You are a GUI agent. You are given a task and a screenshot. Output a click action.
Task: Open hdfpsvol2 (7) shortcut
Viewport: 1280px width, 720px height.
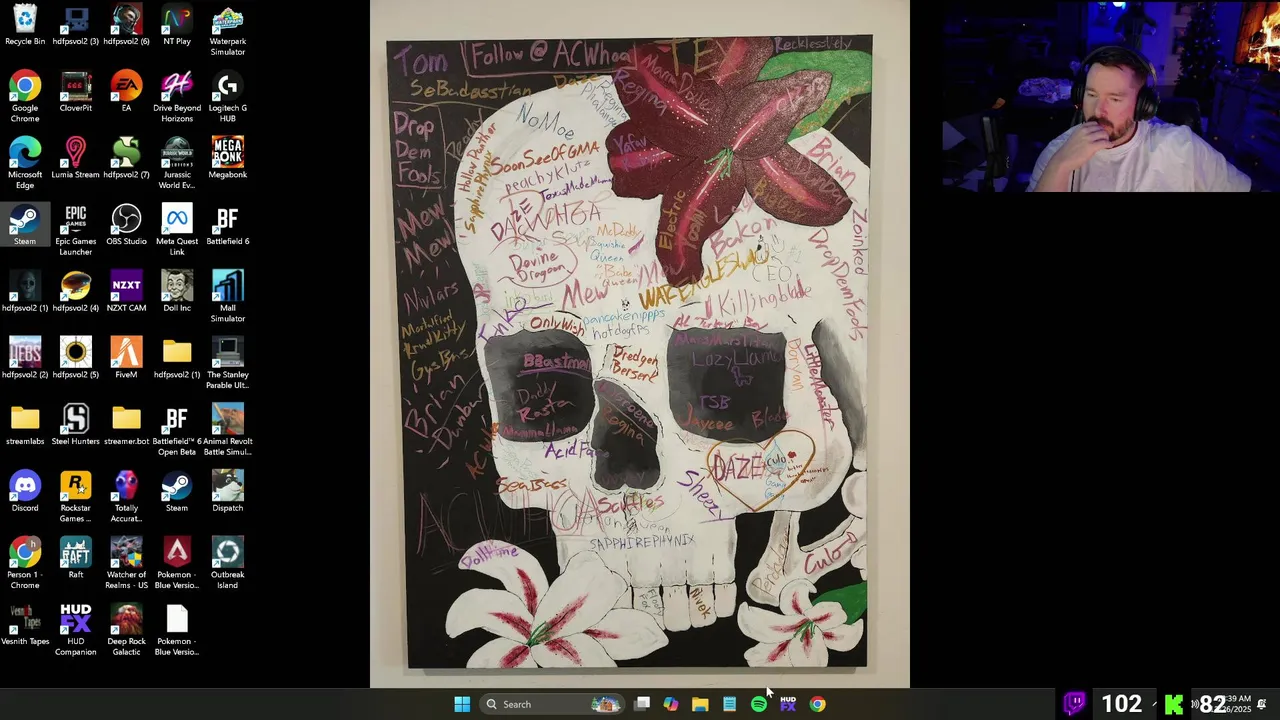pyautogui.click(x=126, y=159)
